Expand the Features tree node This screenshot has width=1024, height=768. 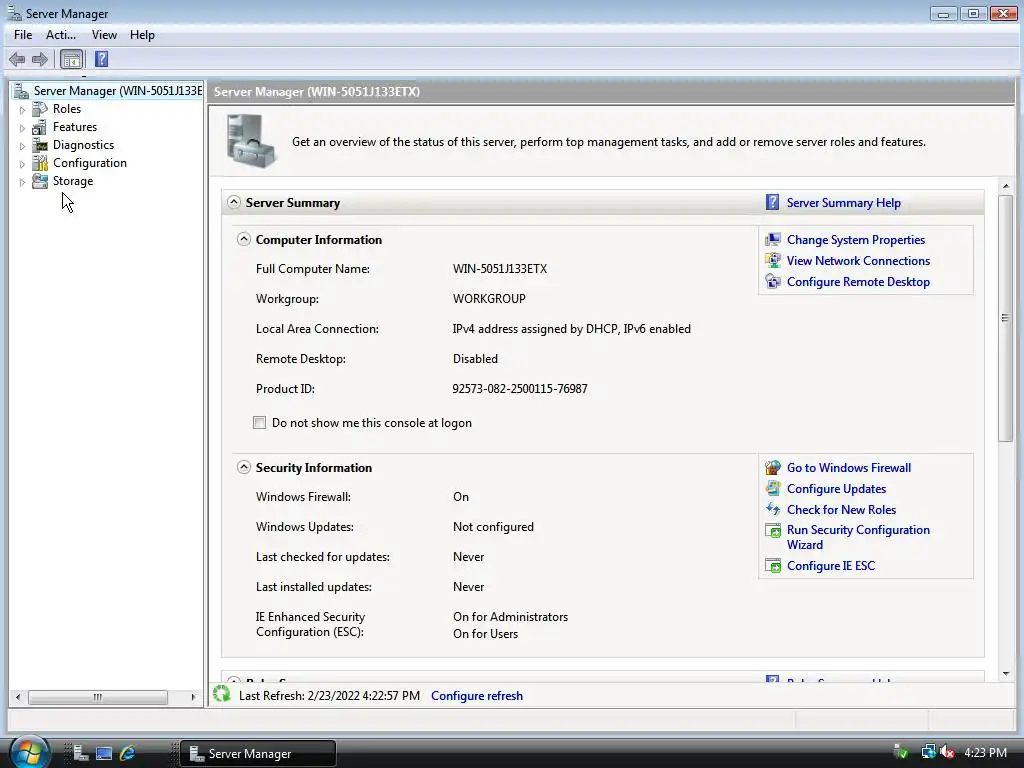pos(22,128)
